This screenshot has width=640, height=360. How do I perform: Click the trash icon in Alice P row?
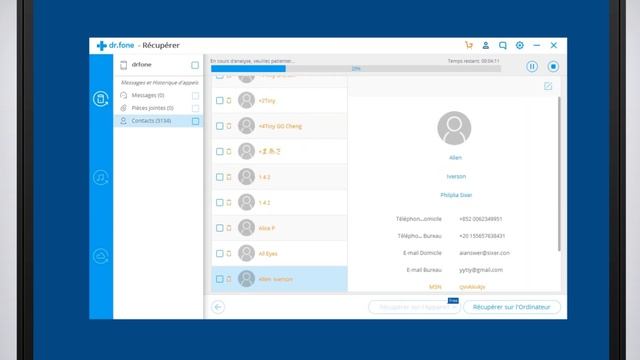point(229,228)
